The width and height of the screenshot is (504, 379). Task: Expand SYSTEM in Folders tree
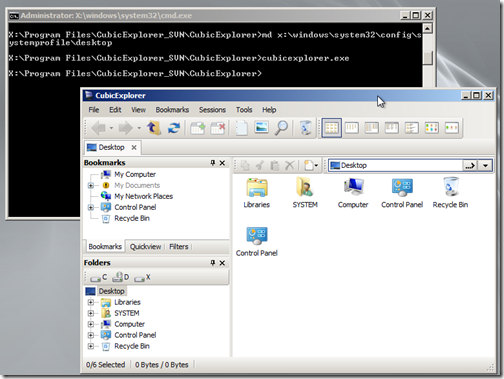[x=91, y=313]
